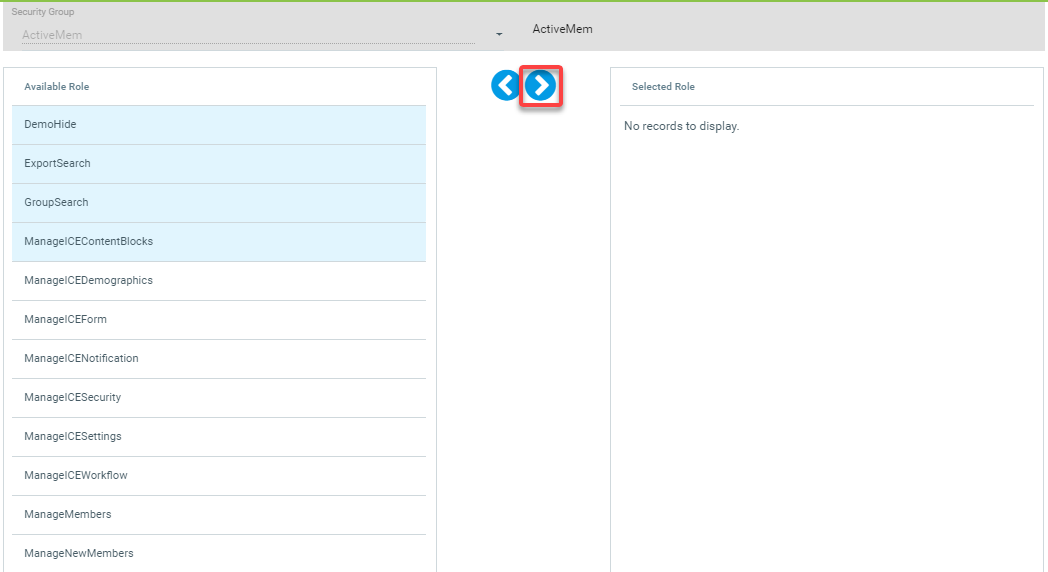The image size is (1048, 572).
Task: Select the GroupSearch role
Action: [218, 203]
